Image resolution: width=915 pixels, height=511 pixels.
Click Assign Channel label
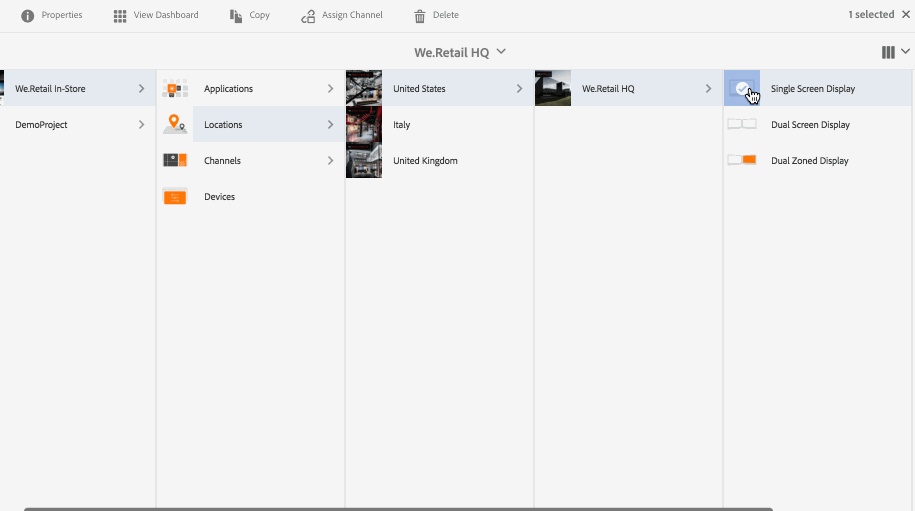tap(352, 15)
